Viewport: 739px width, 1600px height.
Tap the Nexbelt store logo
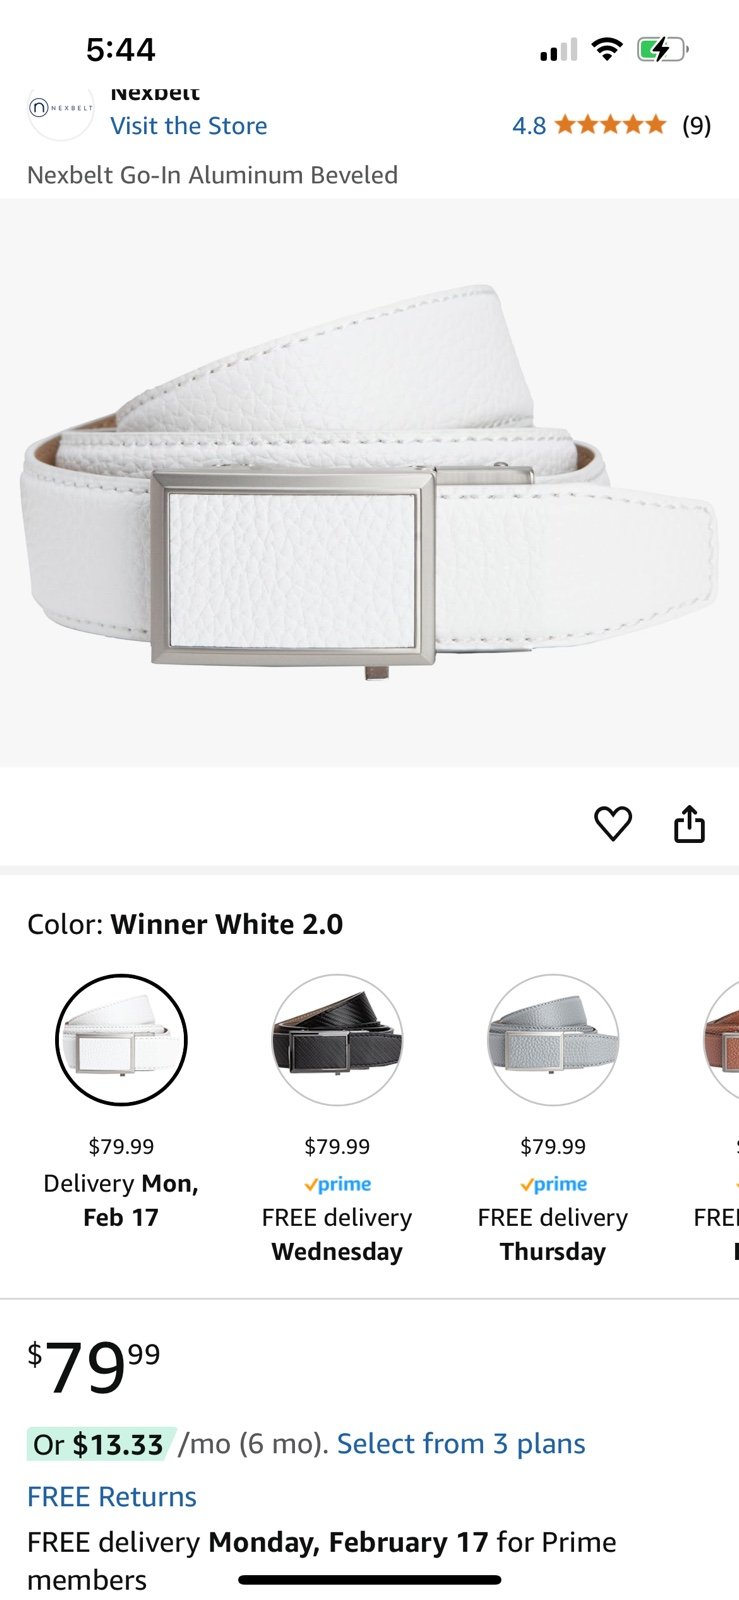(x=61, y=108)
